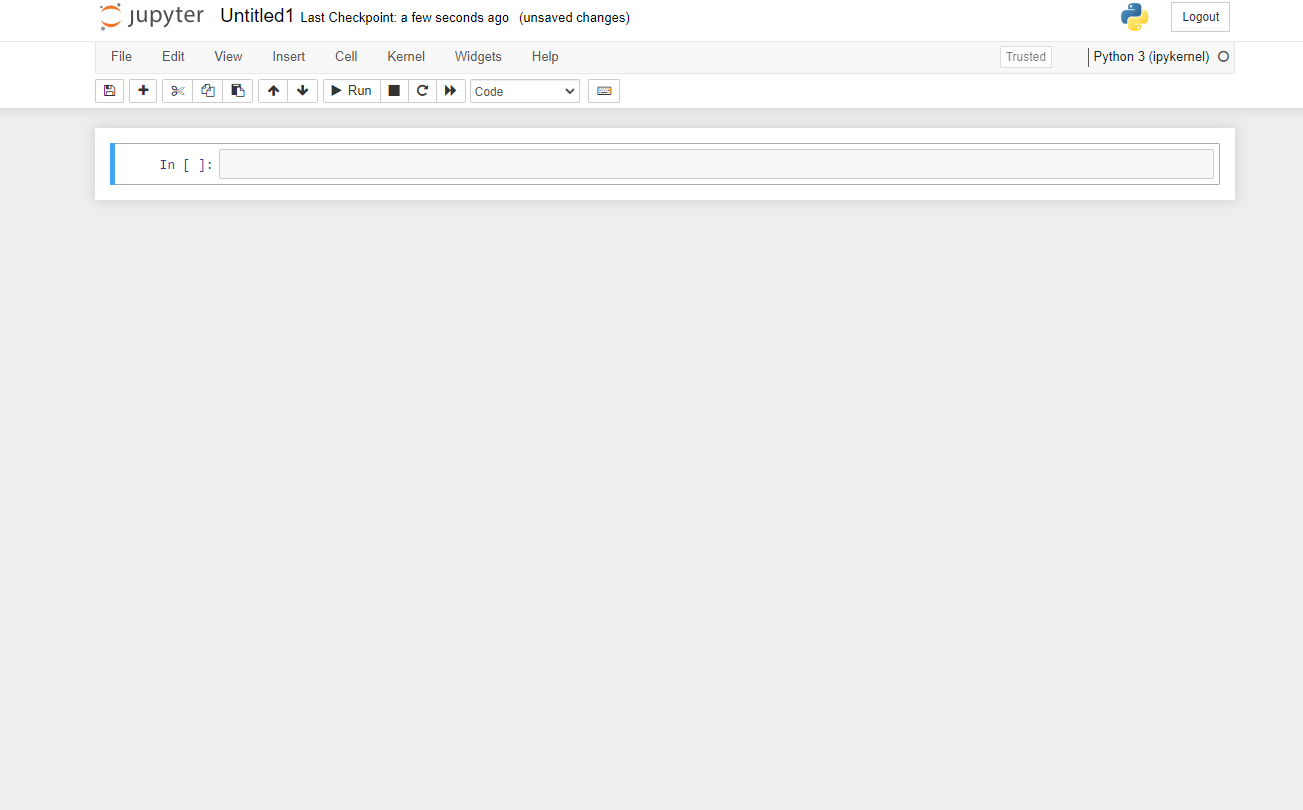Click the save notebook icon
This screenshot has height=810, width=1303.
[109, 90]
